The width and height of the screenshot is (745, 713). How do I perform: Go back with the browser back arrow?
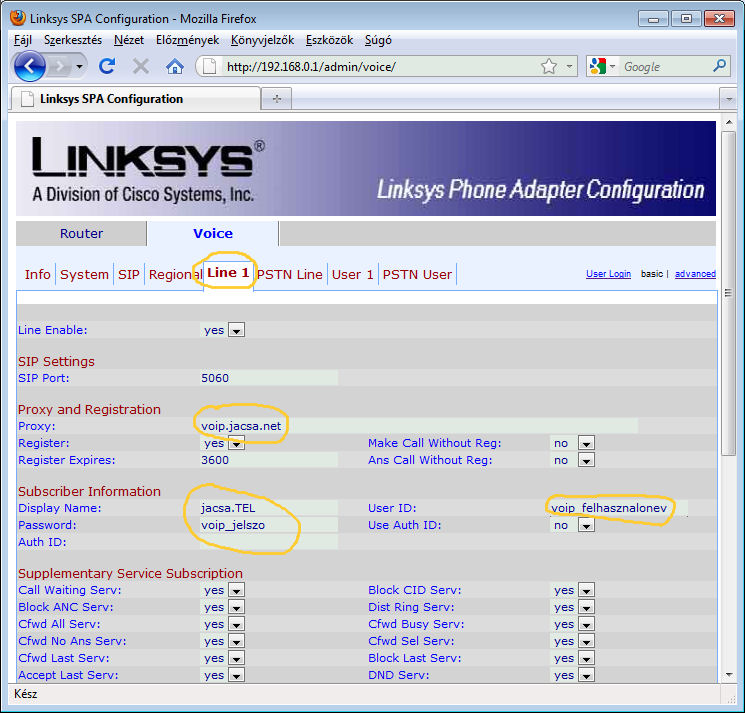click(x=29, y=66)
